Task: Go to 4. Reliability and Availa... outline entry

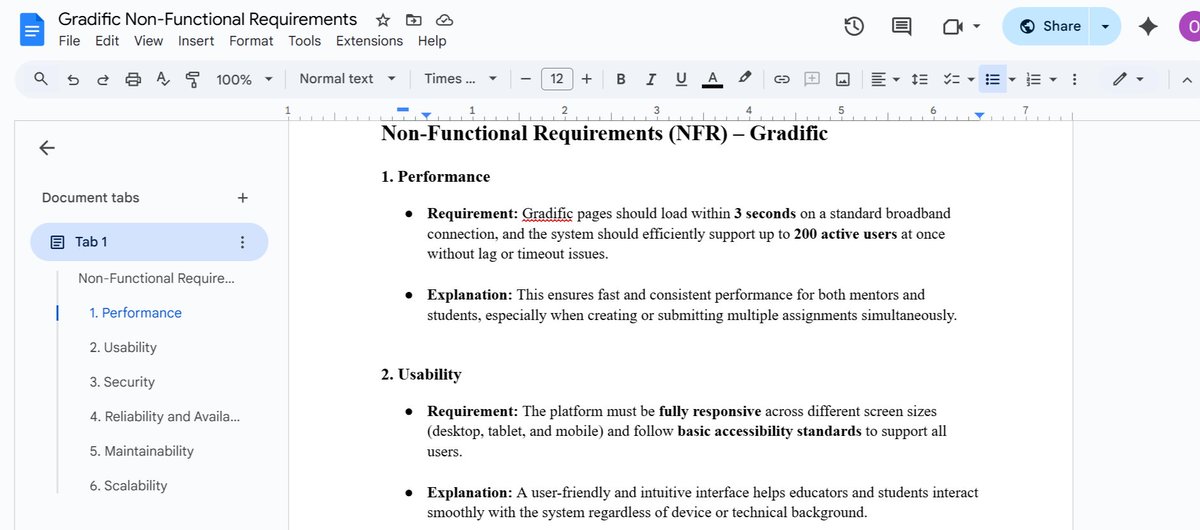Action: tap(164, 416)
